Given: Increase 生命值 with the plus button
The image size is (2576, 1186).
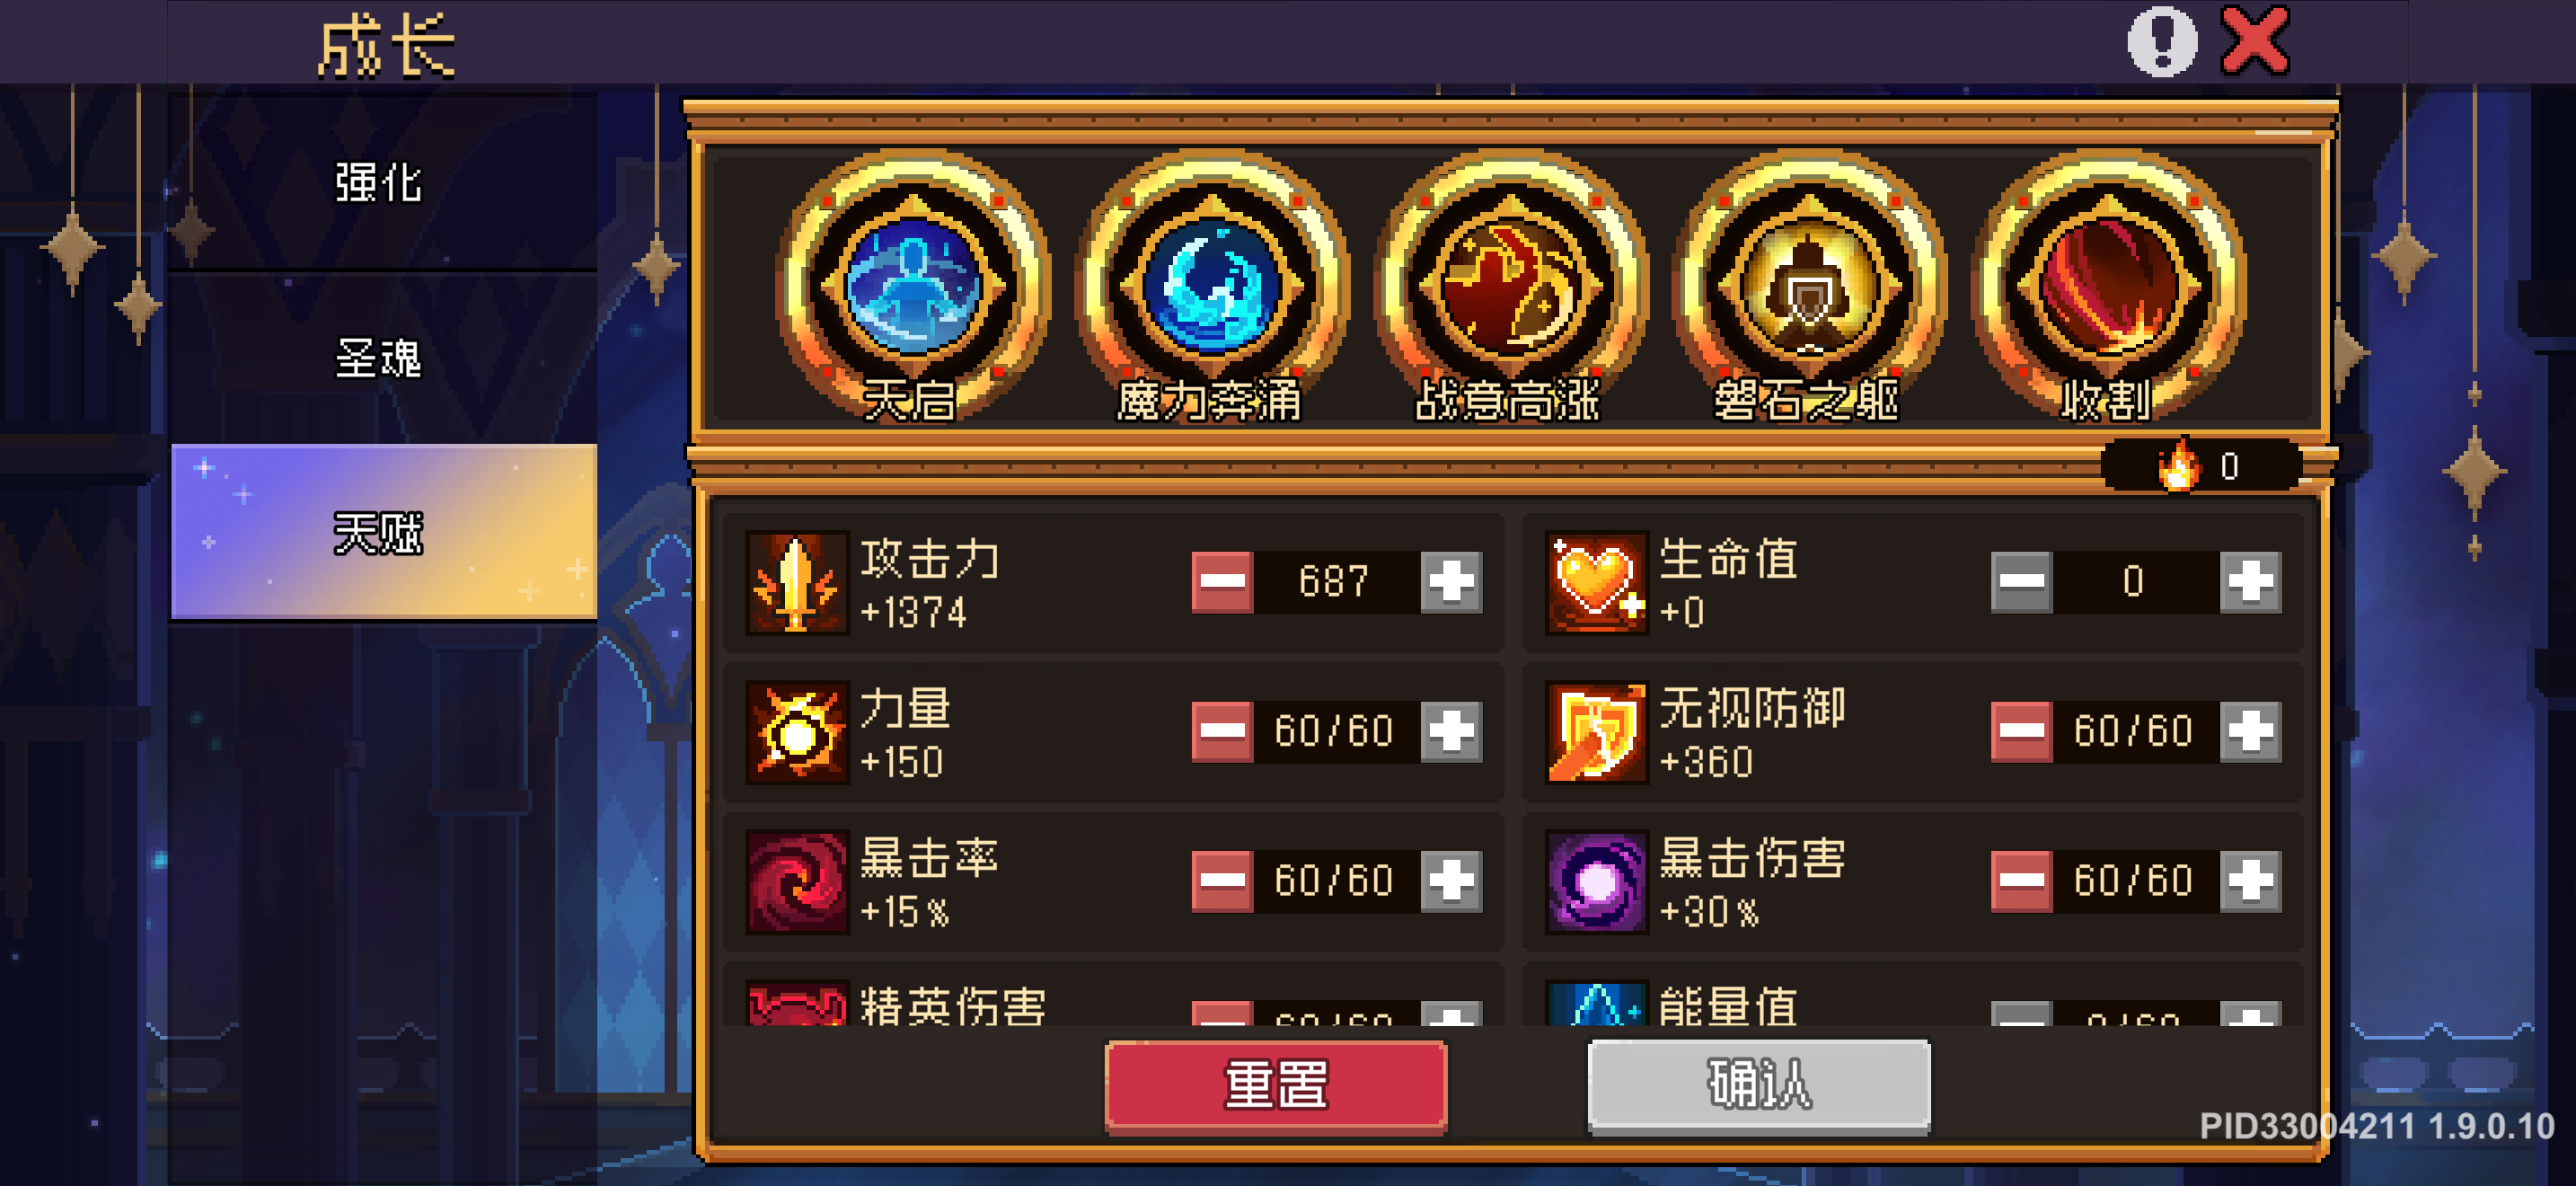Looking at the screenshot, I should point(2250,581).
